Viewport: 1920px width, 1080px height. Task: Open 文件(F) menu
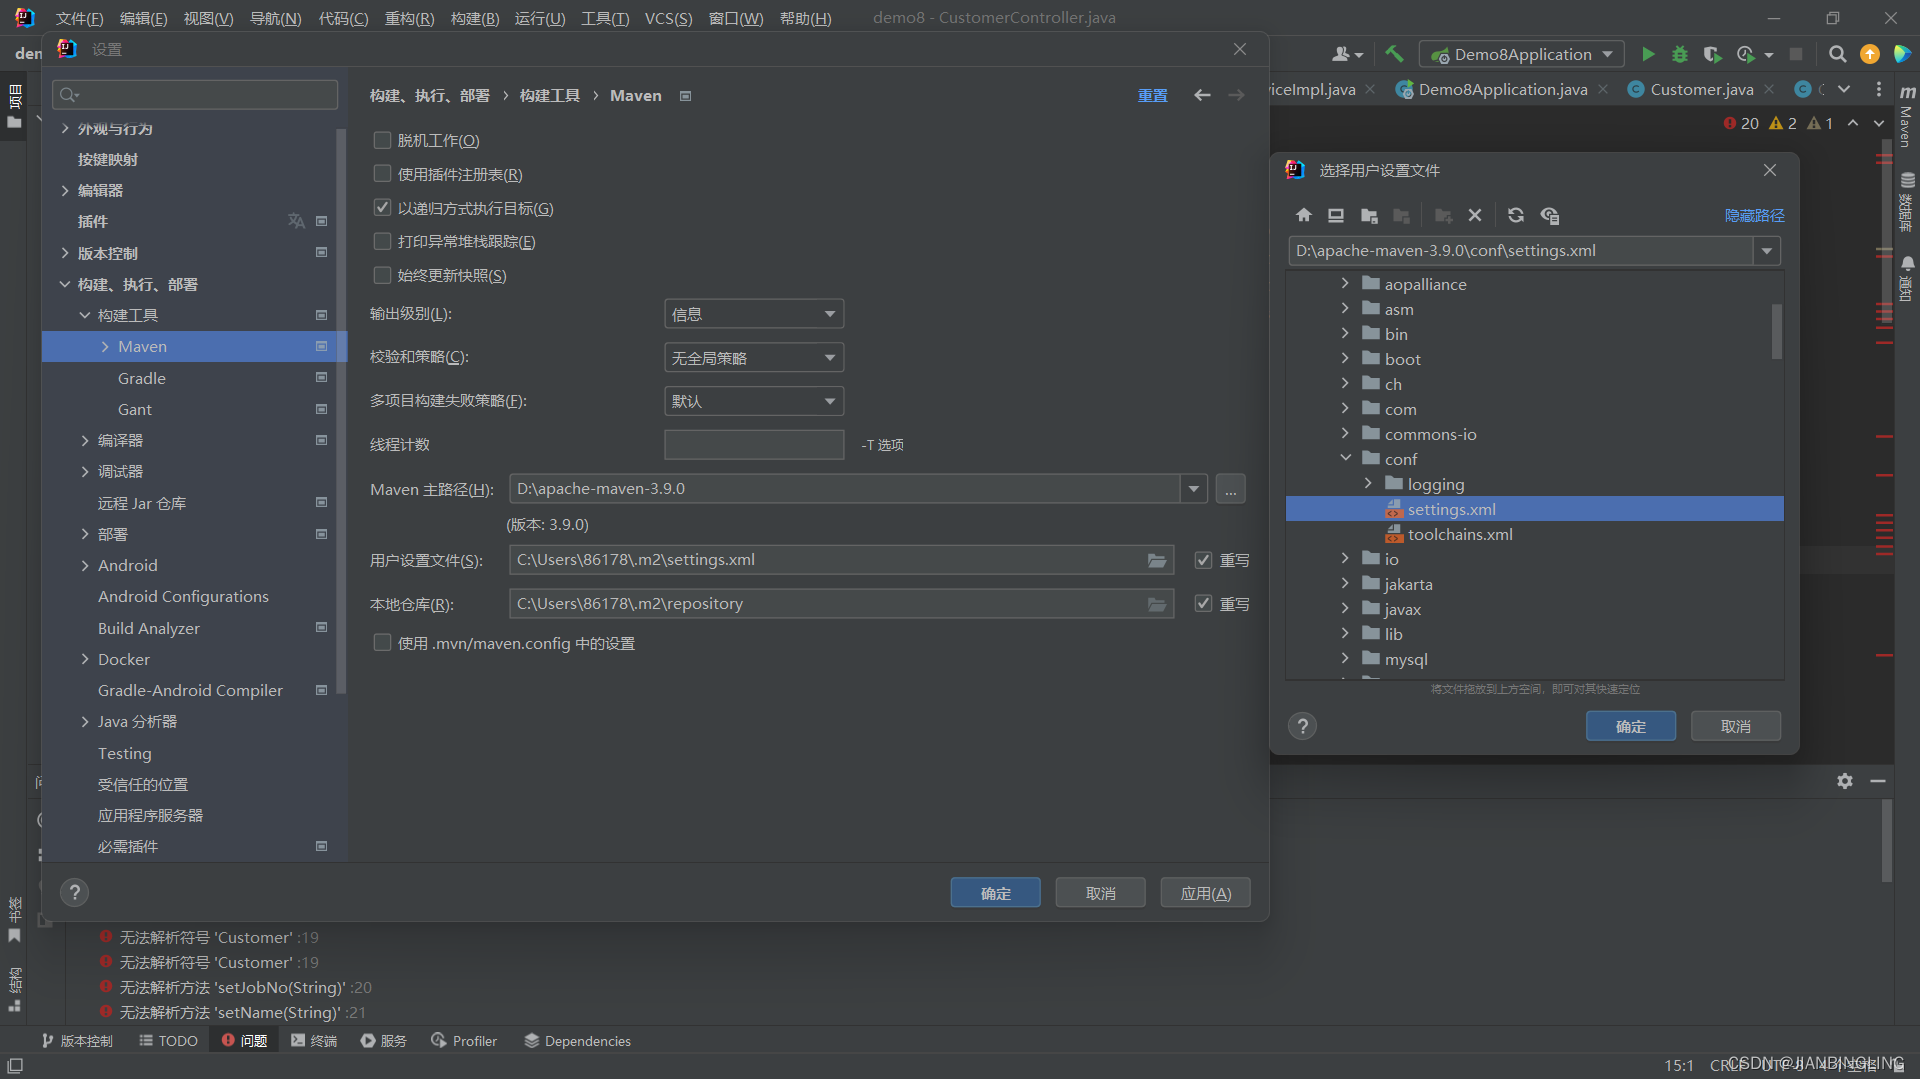[x=79, y=18]
